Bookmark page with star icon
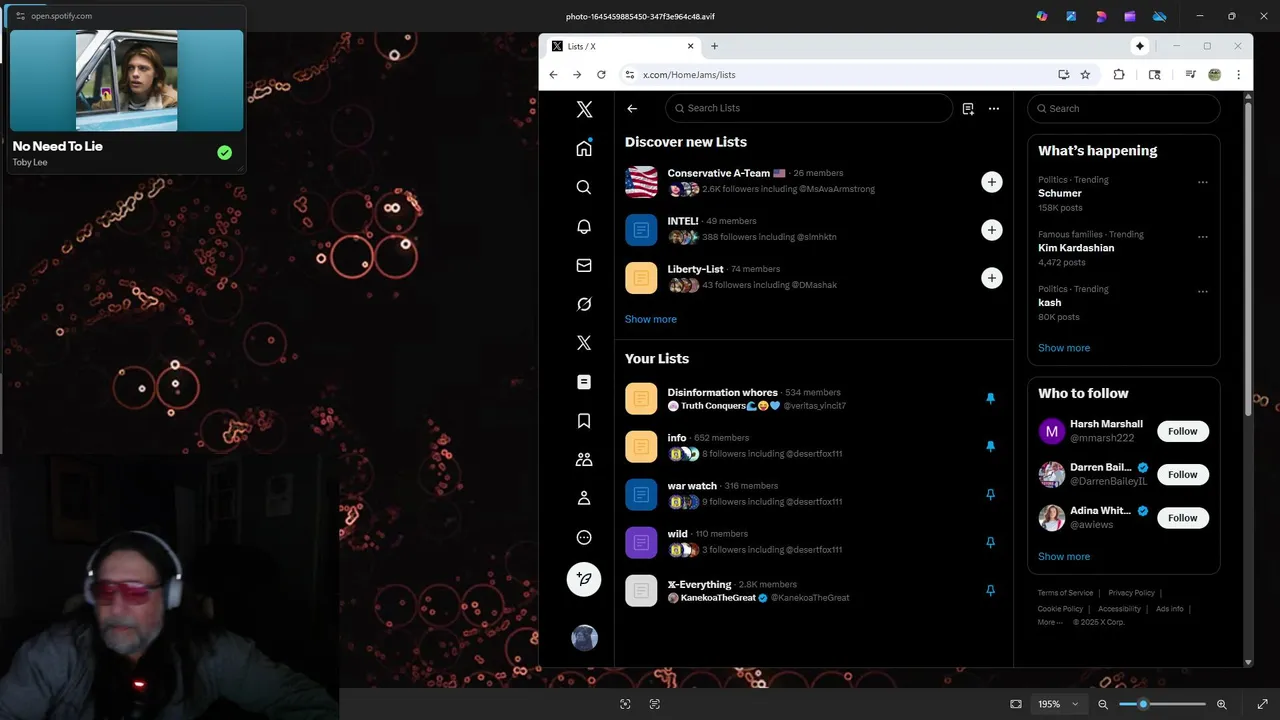 [x=1085, y=75]
